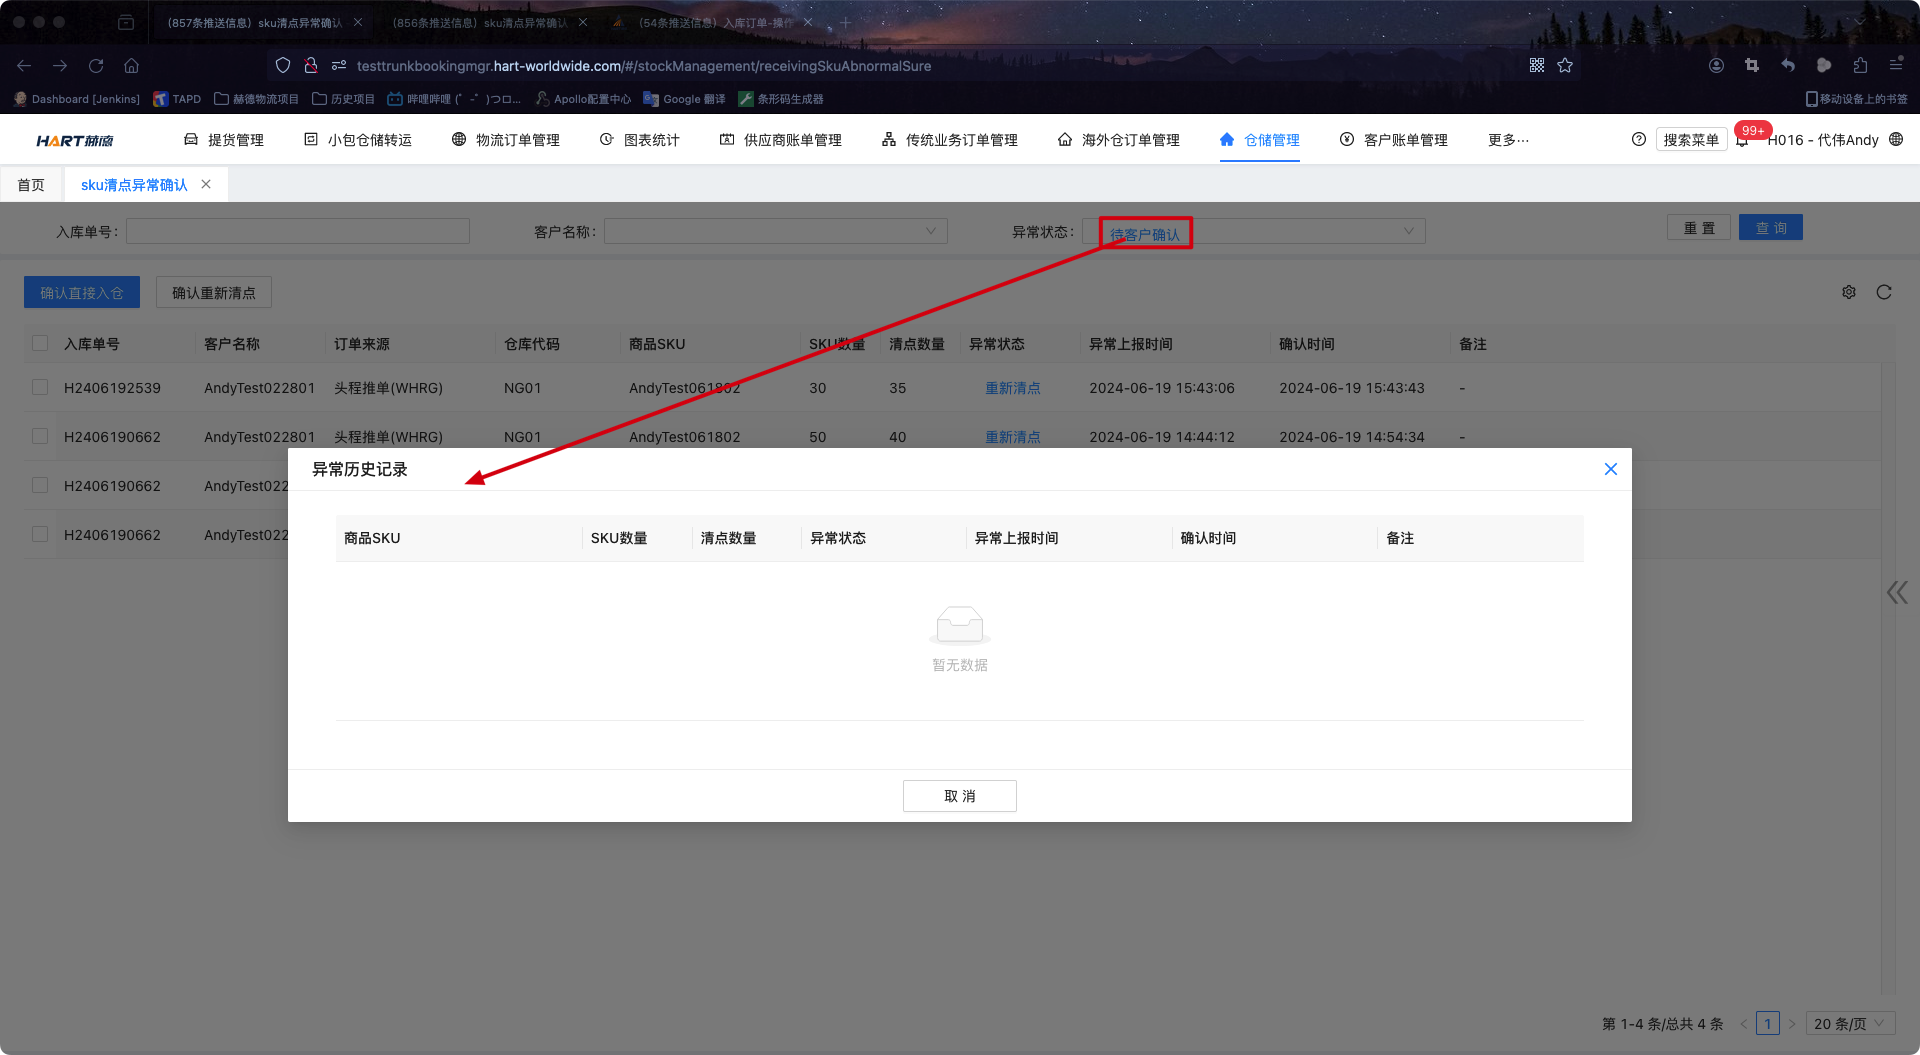1920x1055 pixels.
Task: Bookmark page with the star icon
Action: [1565, 66]
